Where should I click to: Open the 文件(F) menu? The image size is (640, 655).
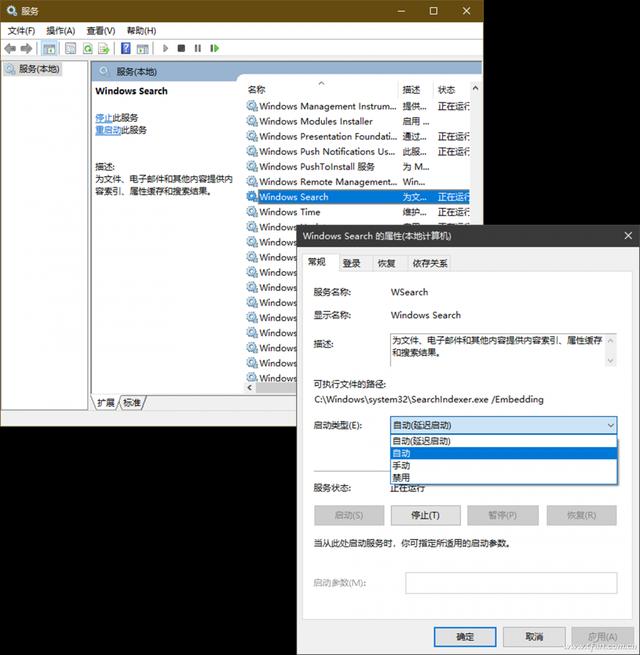(21, 30)
